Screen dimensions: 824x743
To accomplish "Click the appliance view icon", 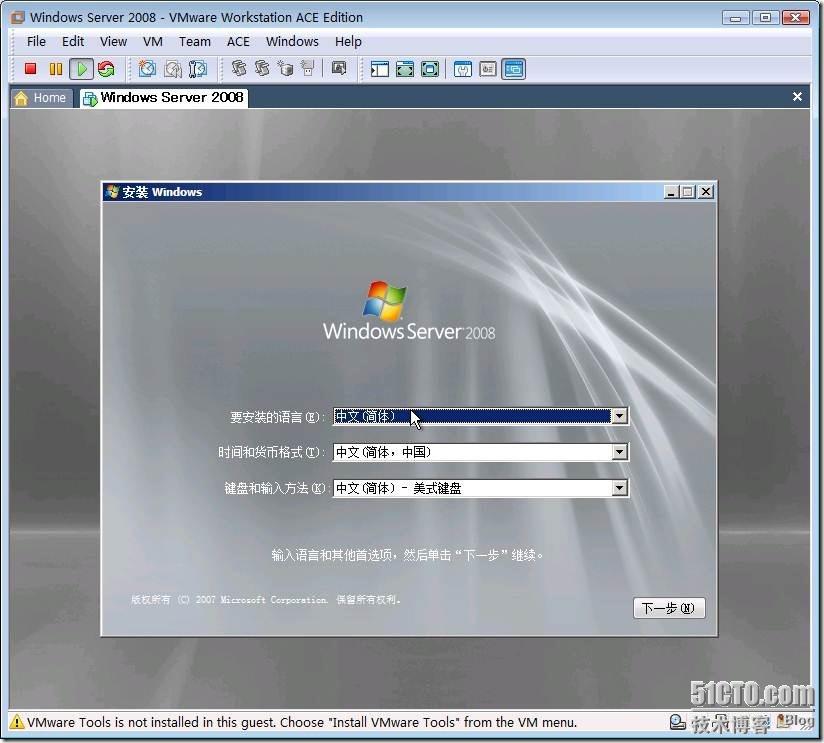I will click(x=488, y=69).
